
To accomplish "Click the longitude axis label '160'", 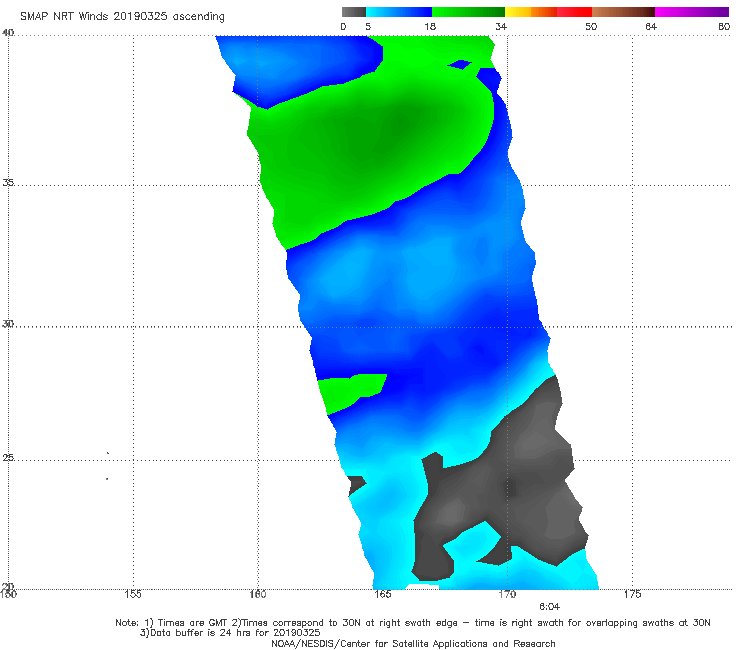I will click(258, 594).
